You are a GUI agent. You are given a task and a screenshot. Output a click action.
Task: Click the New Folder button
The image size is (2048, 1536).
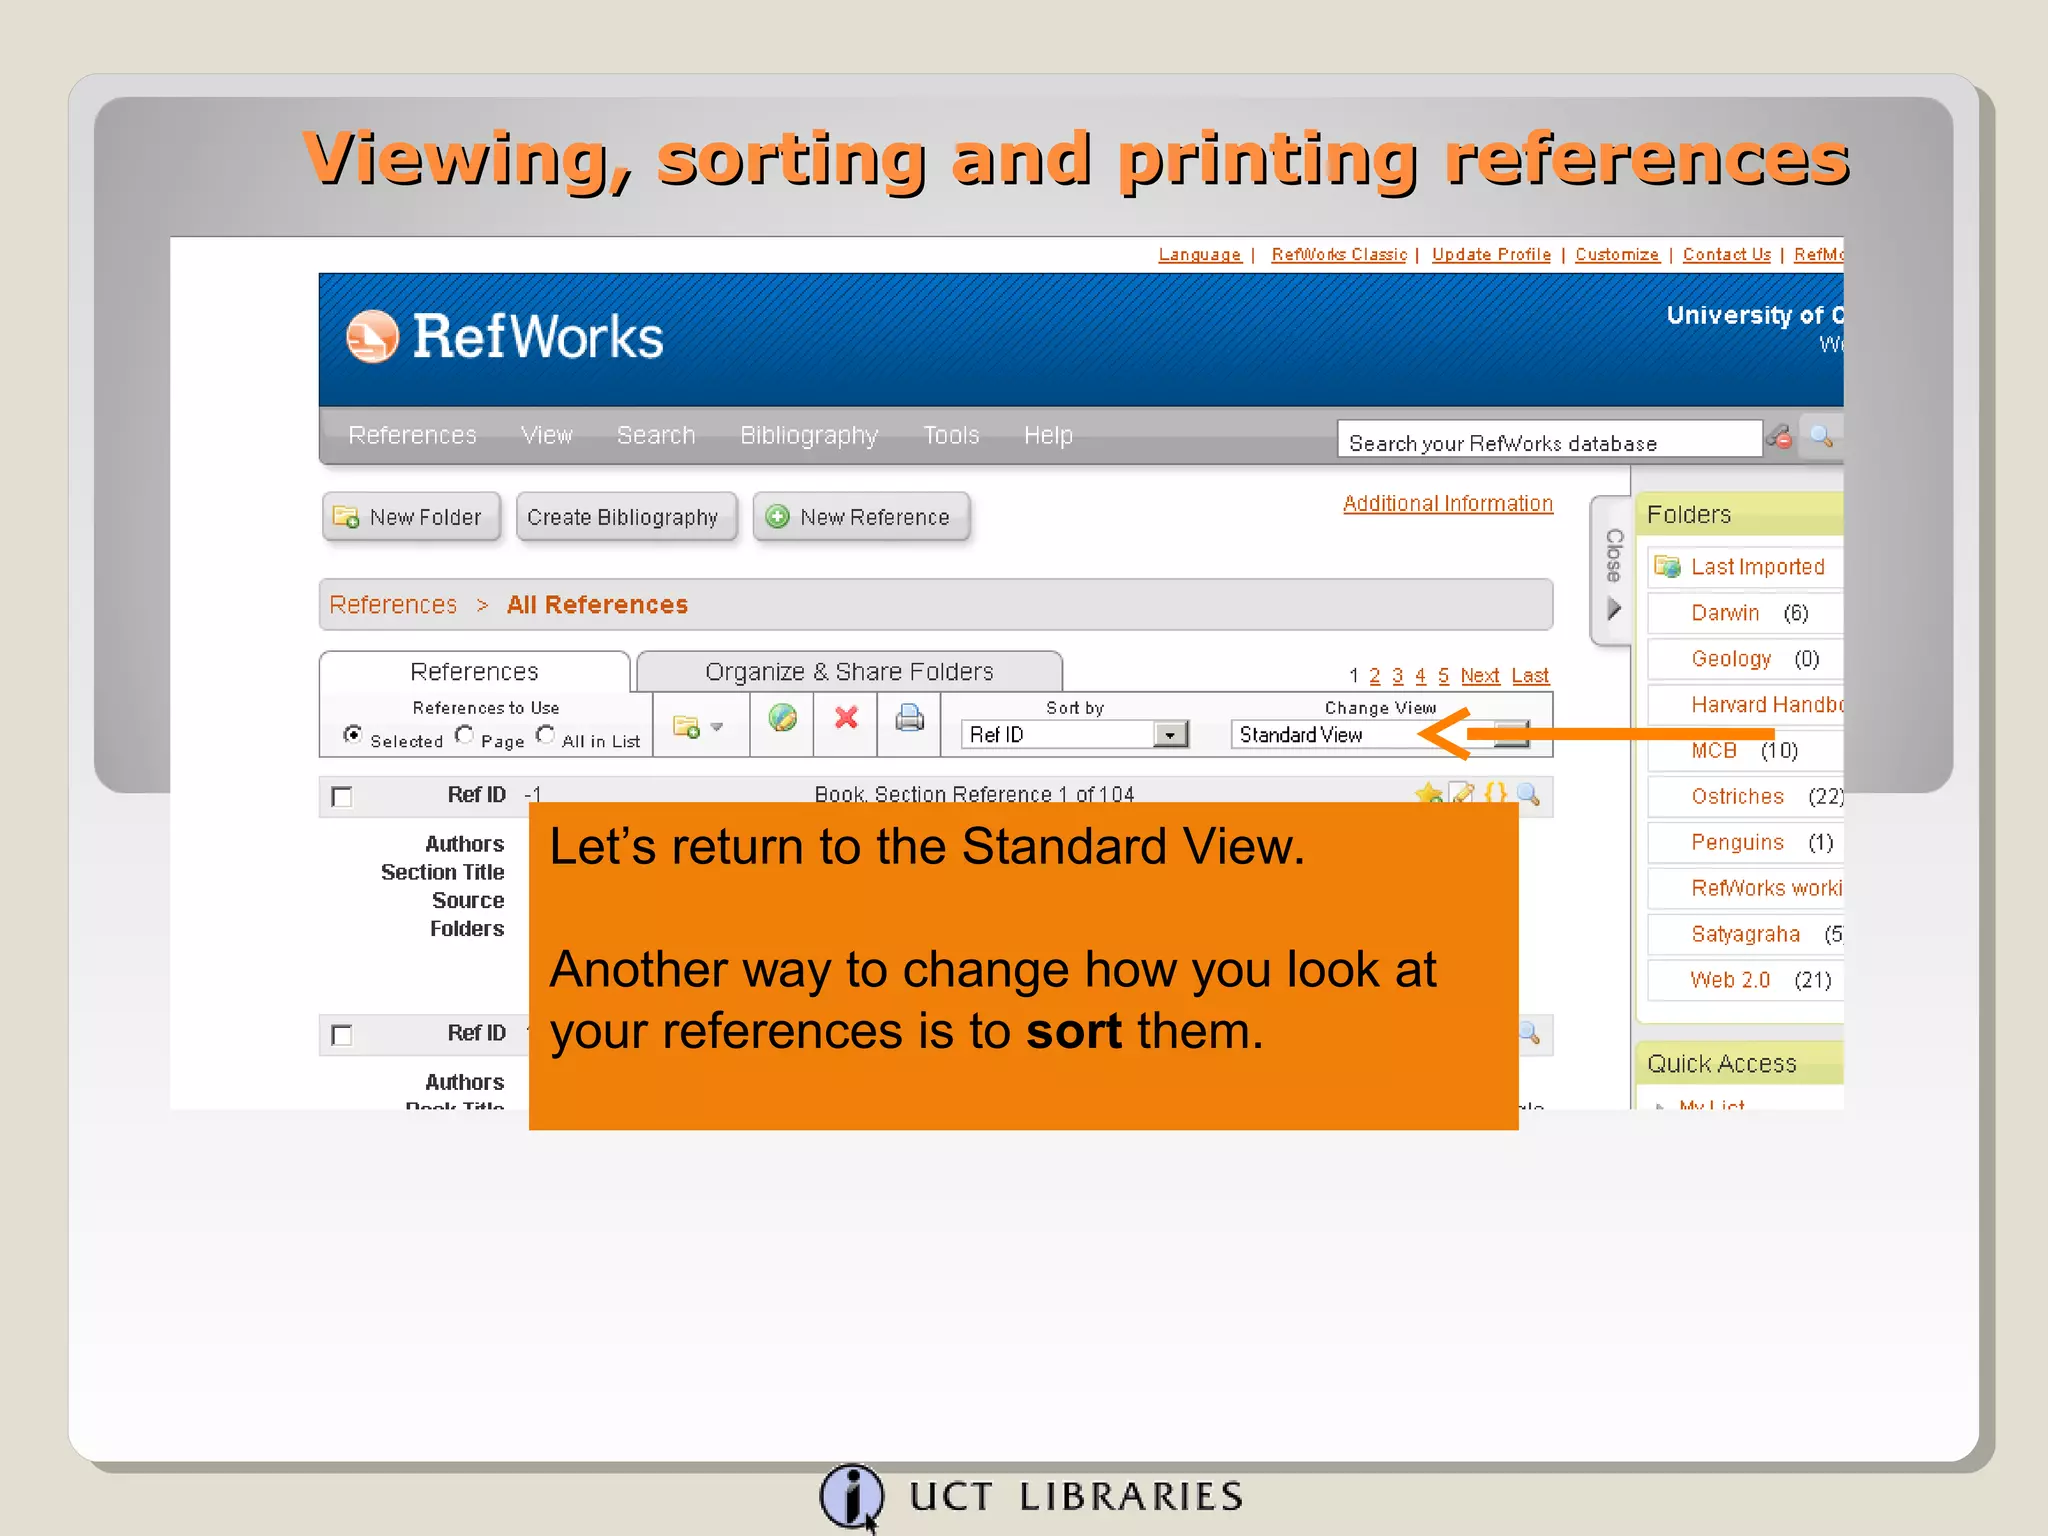[411, 517]
